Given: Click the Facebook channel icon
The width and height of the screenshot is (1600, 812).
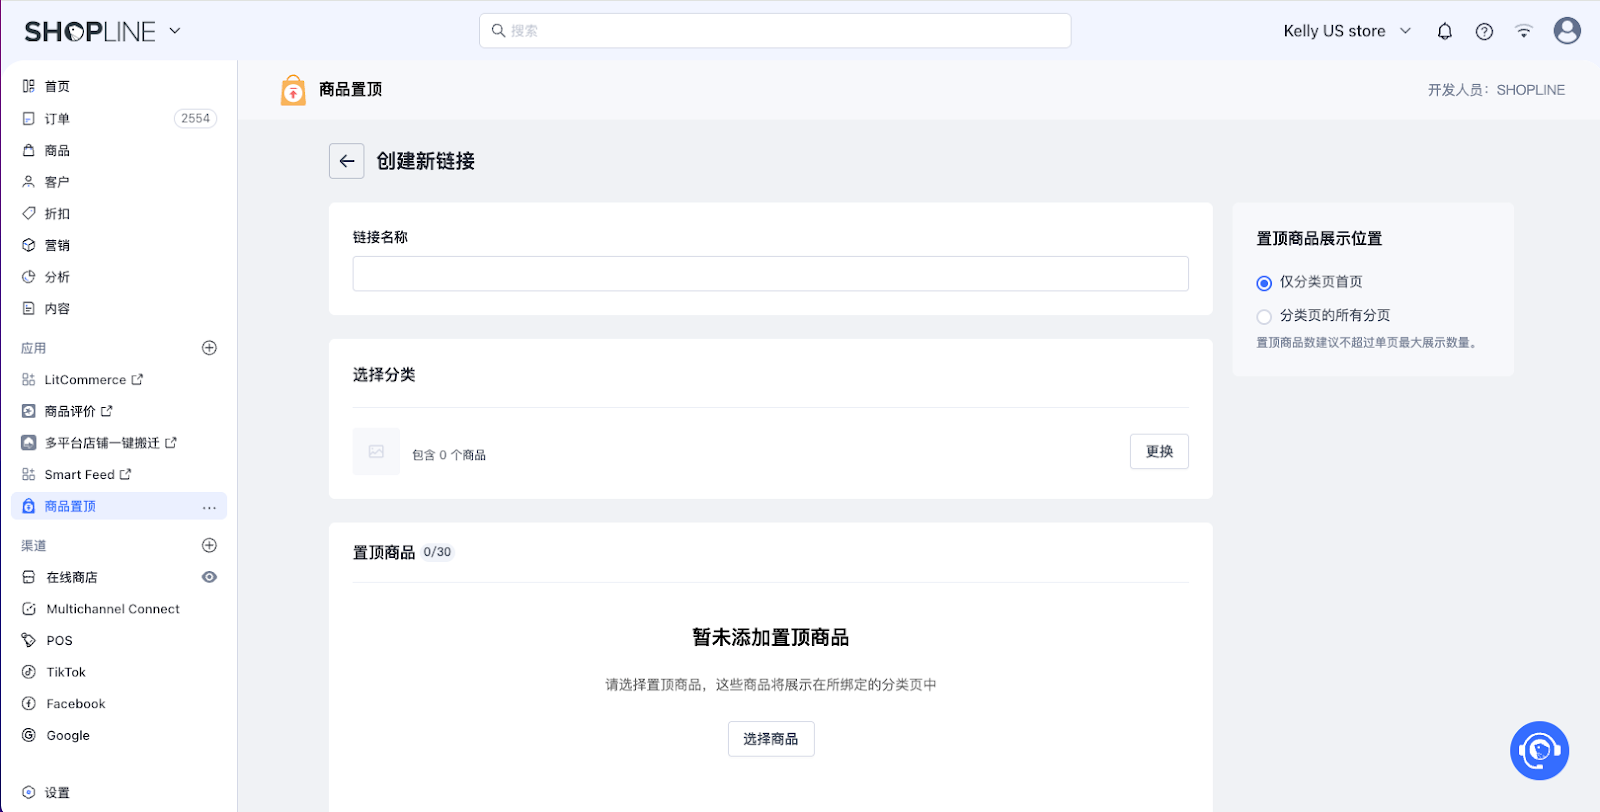Looking at the screenshot, I should pos(29,704).
